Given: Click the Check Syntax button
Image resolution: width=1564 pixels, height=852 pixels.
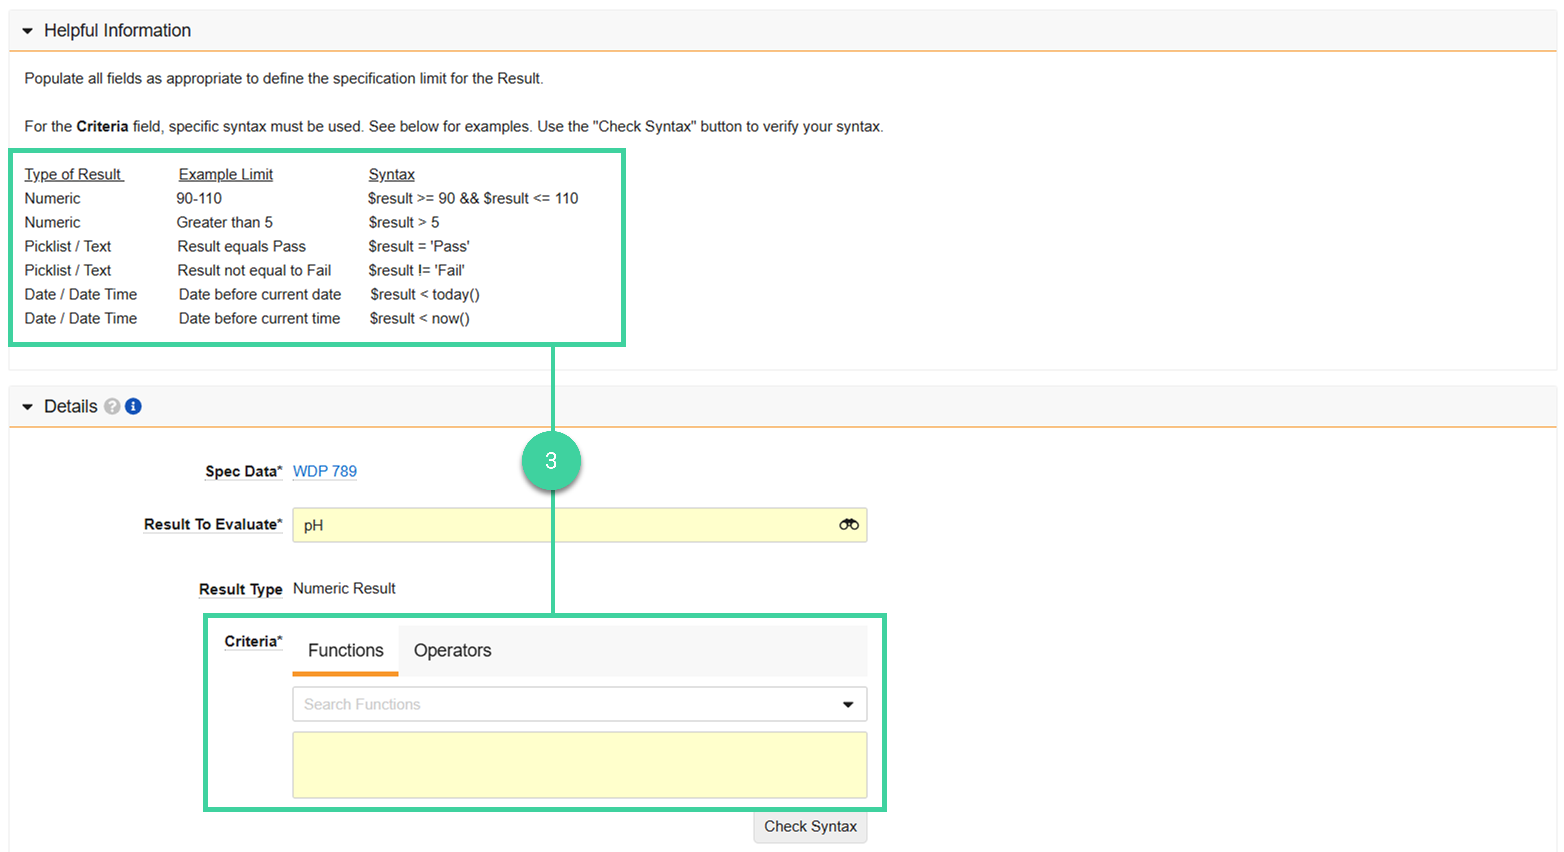Looking at the screenshot, I should [809, 826].
